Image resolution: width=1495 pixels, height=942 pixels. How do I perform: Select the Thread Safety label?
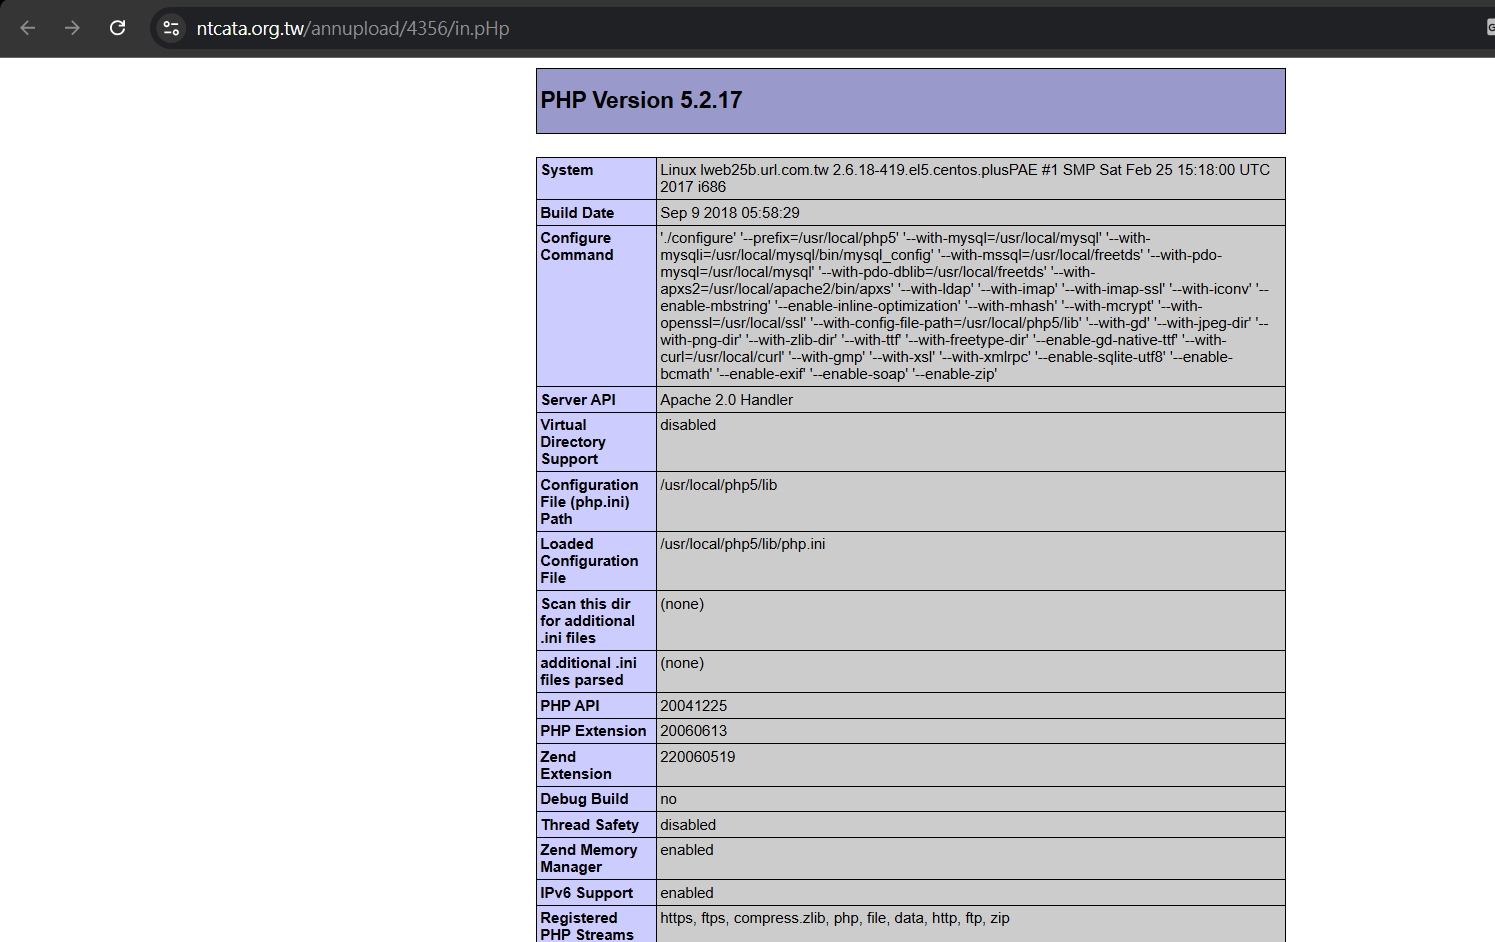[590, 825]
